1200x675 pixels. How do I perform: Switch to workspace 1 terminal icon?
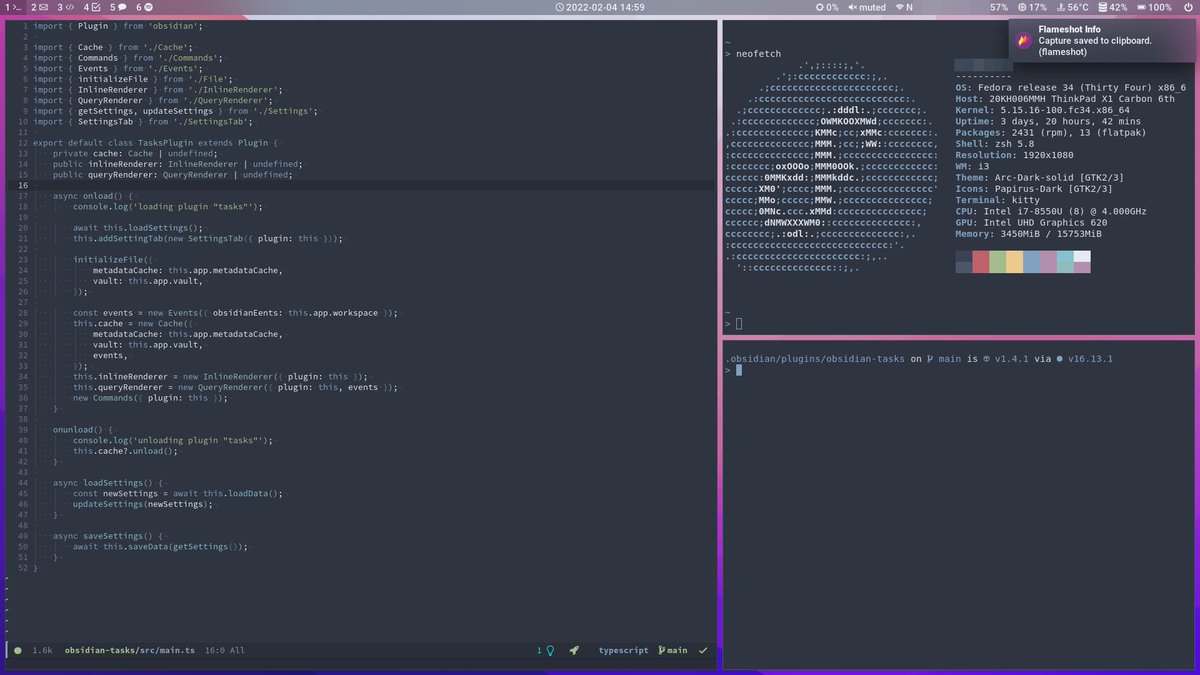point(15,7)
